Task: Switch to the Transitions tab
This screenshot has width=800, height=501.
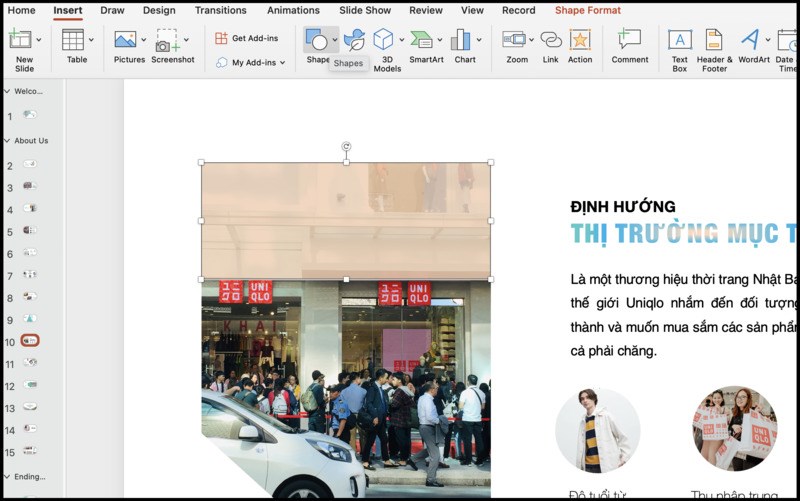Action: click(x=220, y=10)
